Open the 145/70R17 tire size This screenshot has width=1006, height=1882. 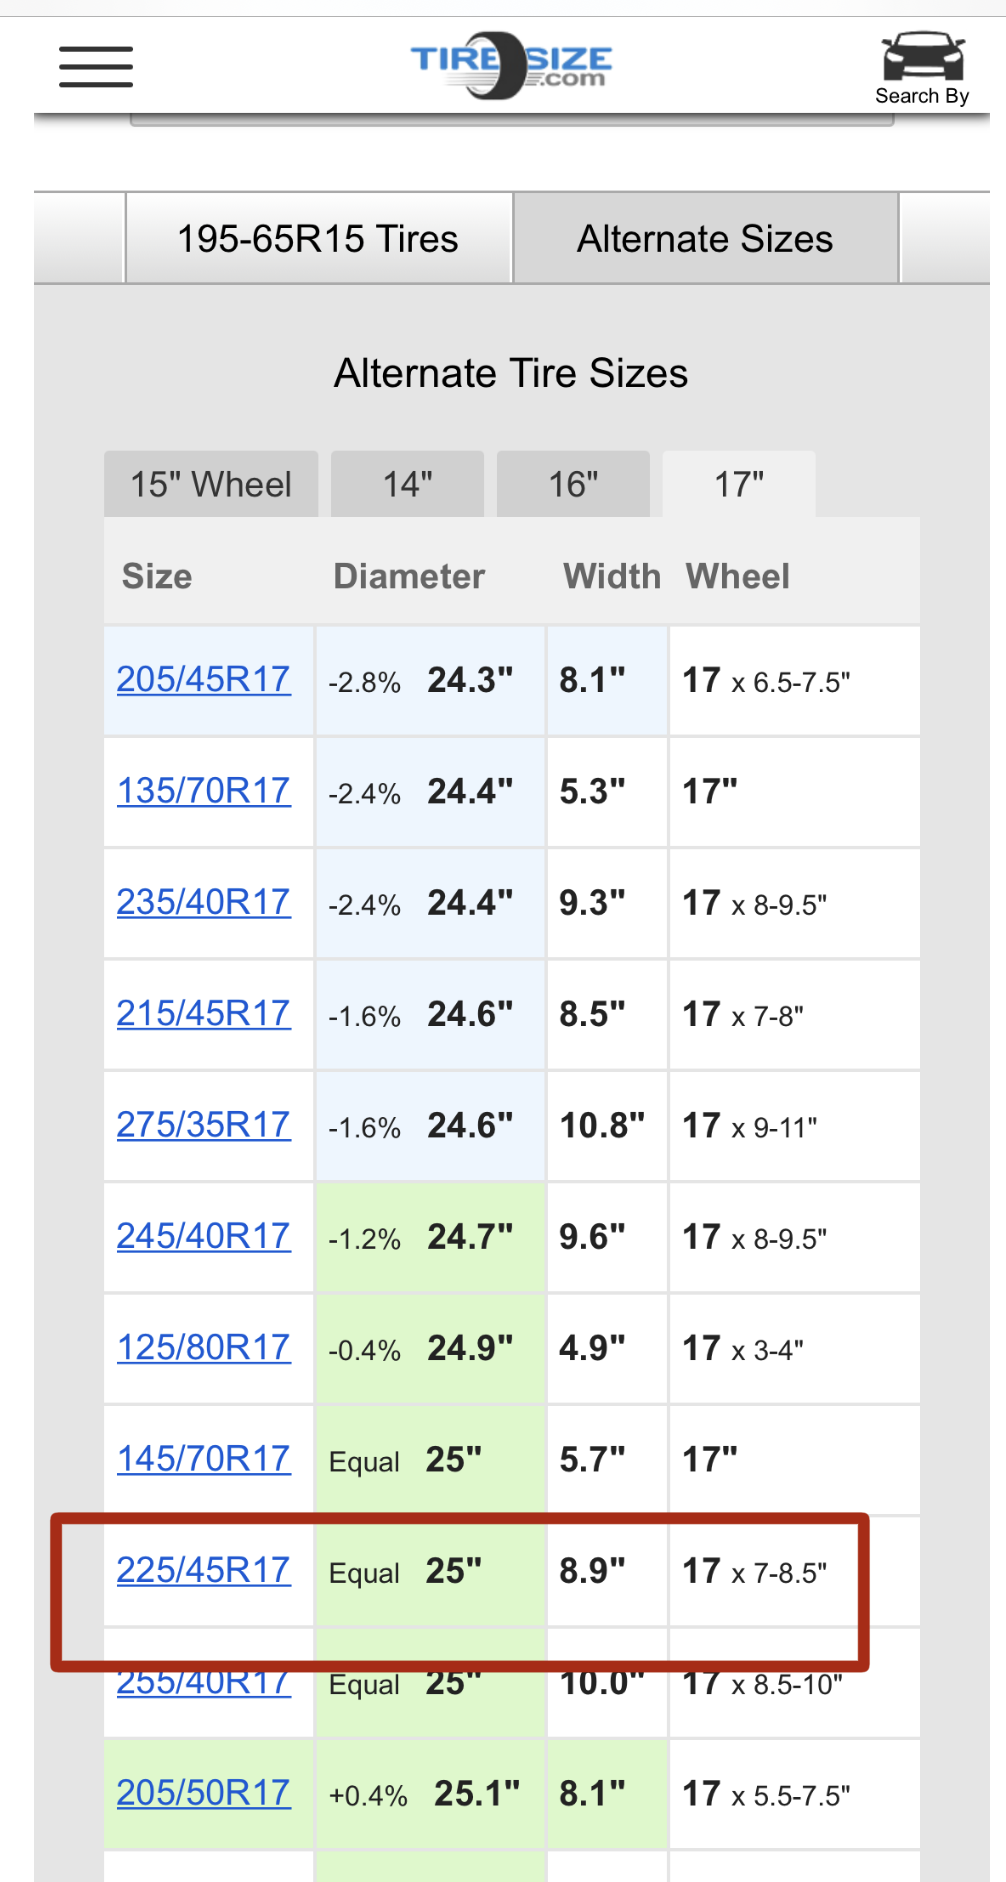coord(204,1459)
